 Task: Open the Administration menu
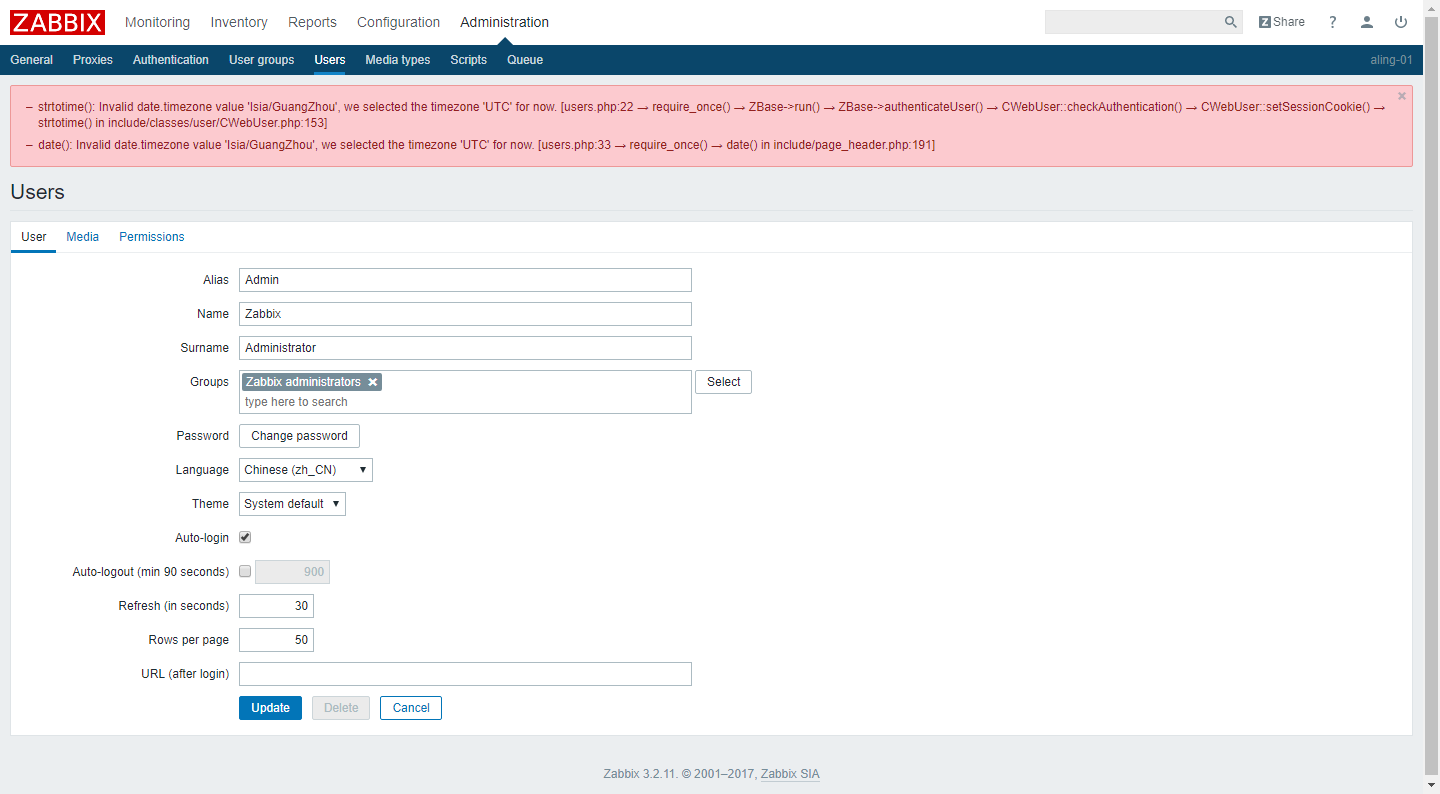pyautogui.click(x=504, y=22)
